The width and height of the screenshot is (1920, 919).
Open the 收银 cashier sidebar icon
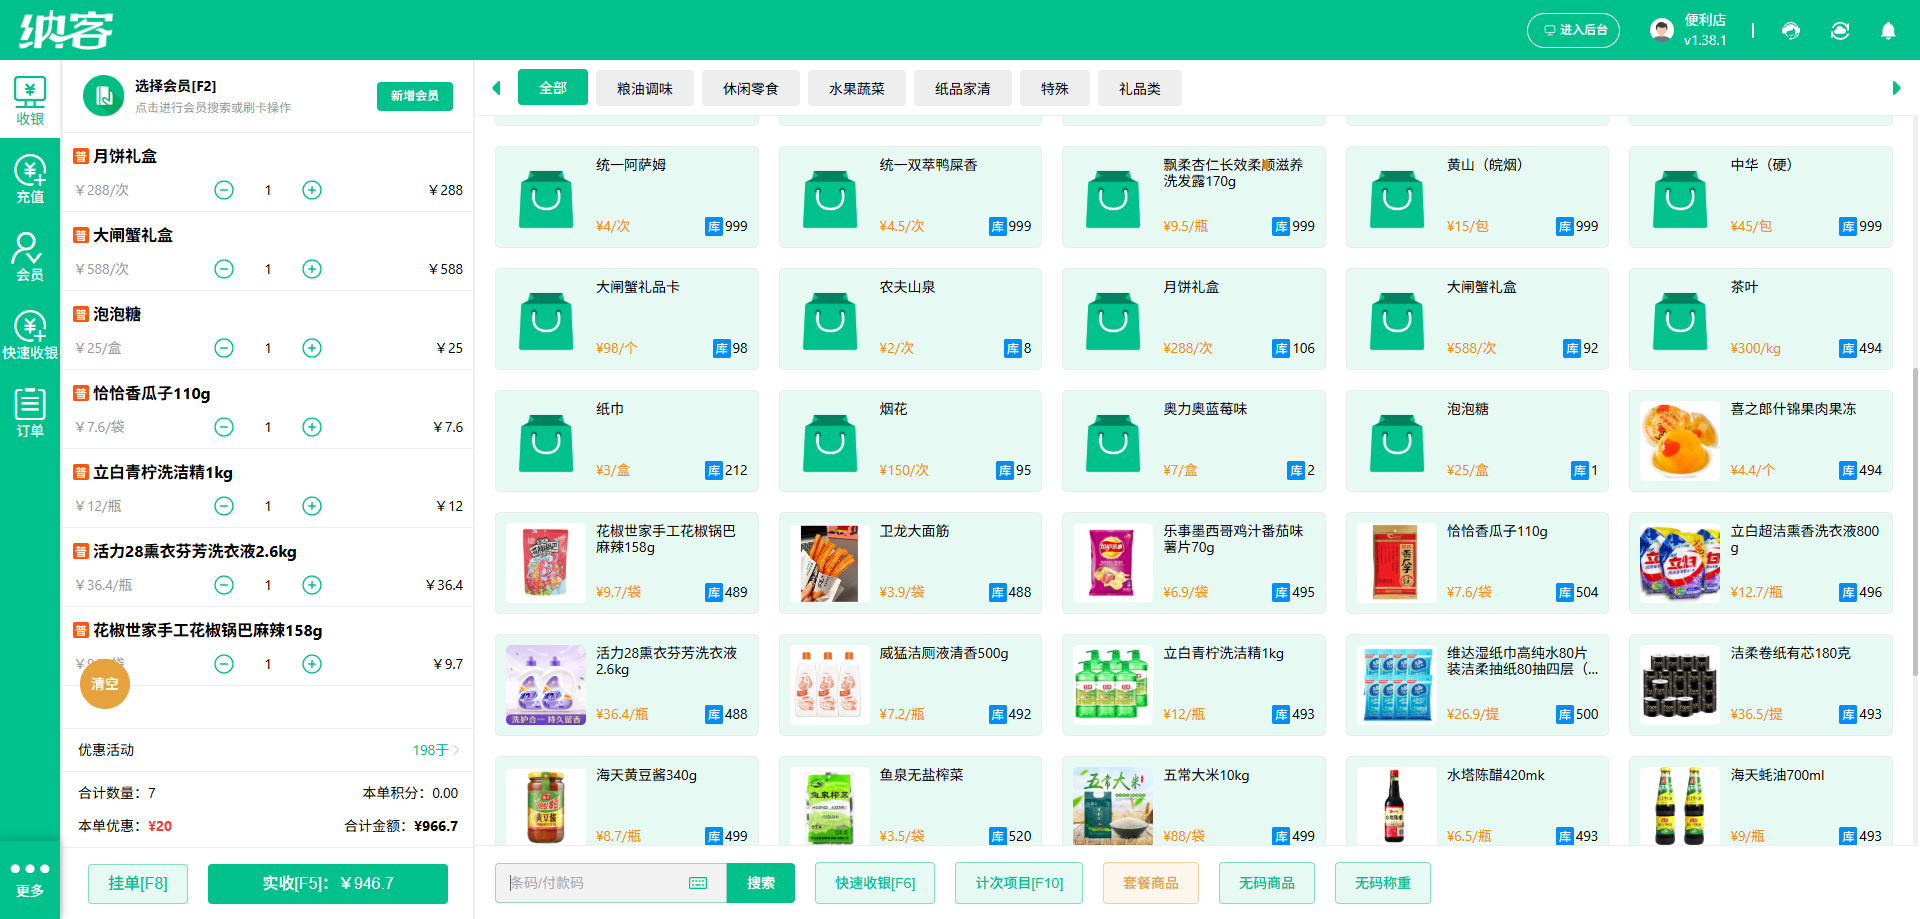30,101
